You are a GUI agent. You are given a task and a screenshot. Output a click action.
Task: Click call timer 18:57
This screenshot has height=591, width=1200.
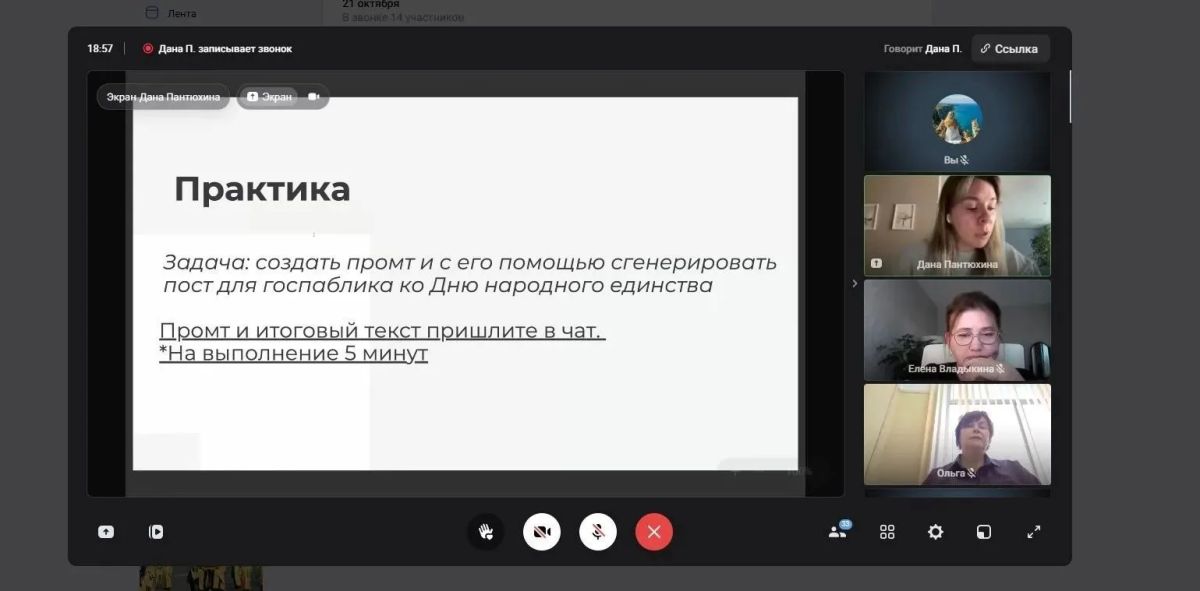click(x=100, y=48)
